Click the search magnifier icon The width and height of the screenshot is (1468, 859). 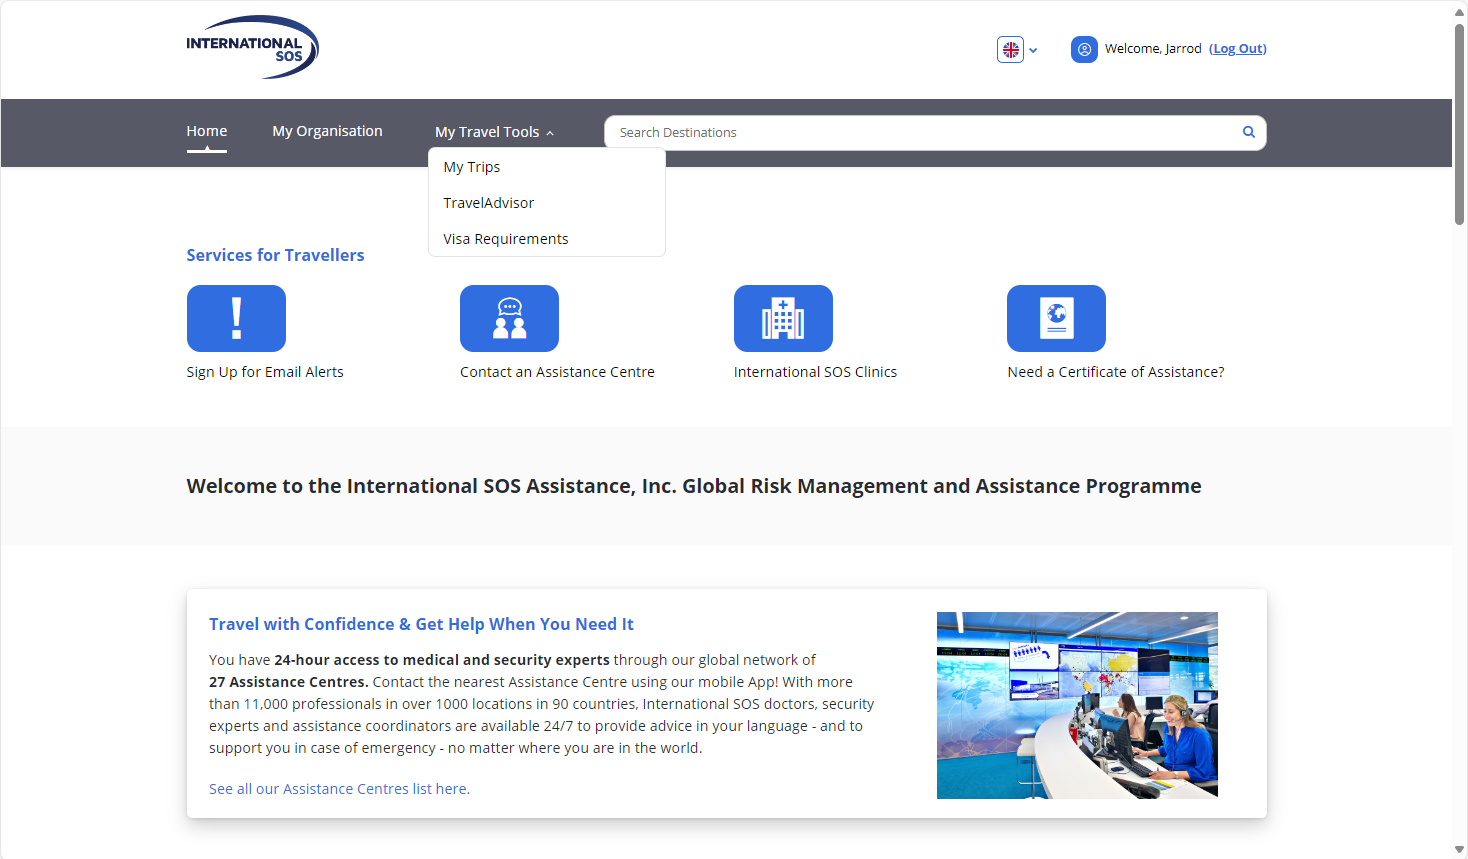coord(1249,132)
